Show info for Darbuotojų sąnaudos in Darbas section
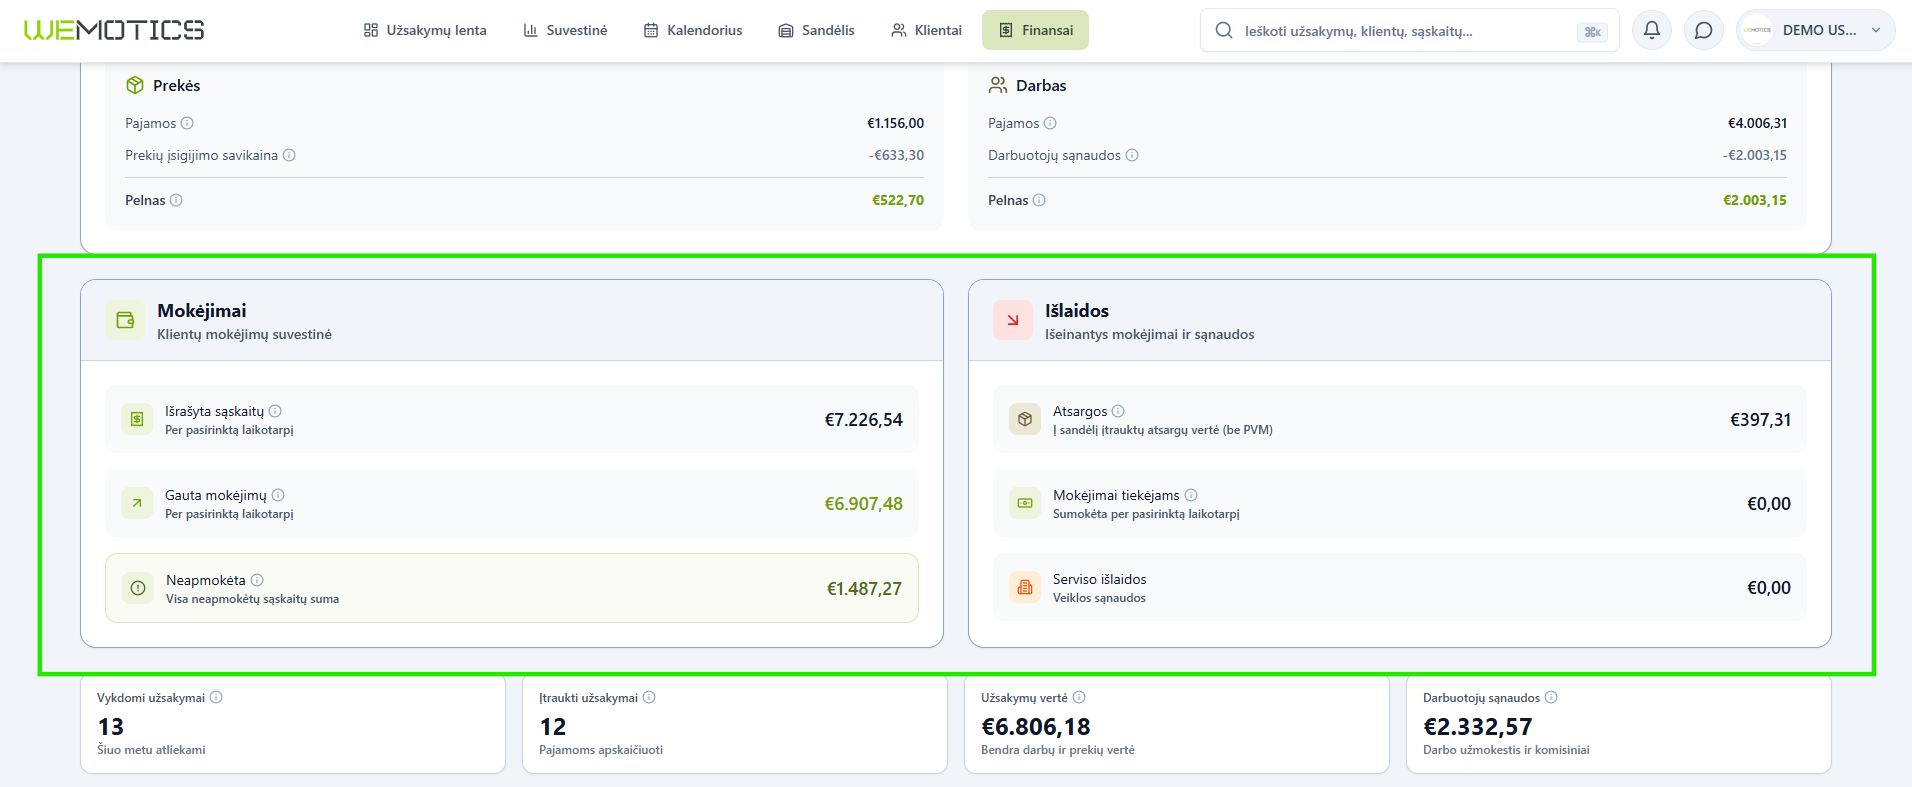Image resolution: width=1912 pixels, height=787 pixels. click(x=1132, y=155)
